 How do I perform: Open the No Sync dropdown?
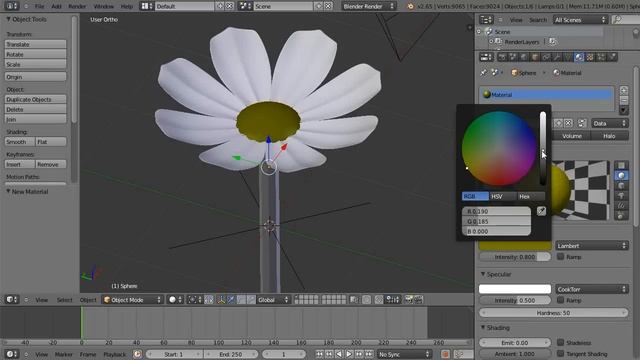[404, 354]
